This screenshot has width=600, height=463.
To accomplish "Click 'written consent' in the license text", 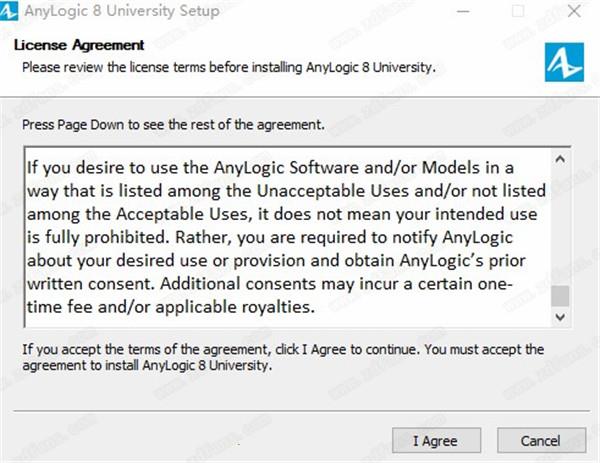I will click(91, 284).
